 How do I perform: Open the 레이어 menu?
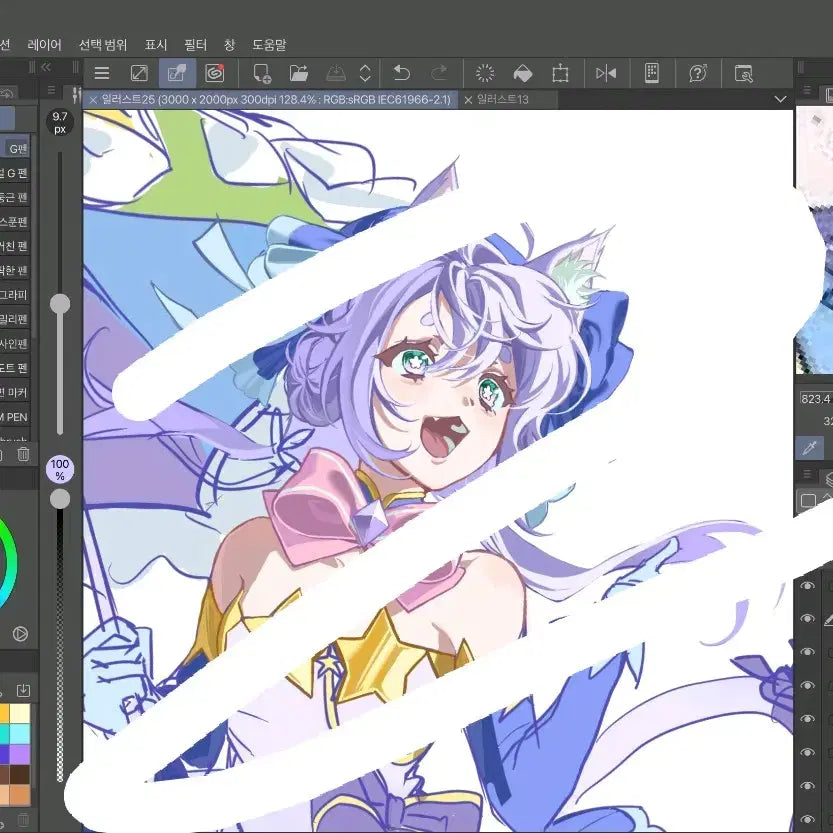[45, 45]
